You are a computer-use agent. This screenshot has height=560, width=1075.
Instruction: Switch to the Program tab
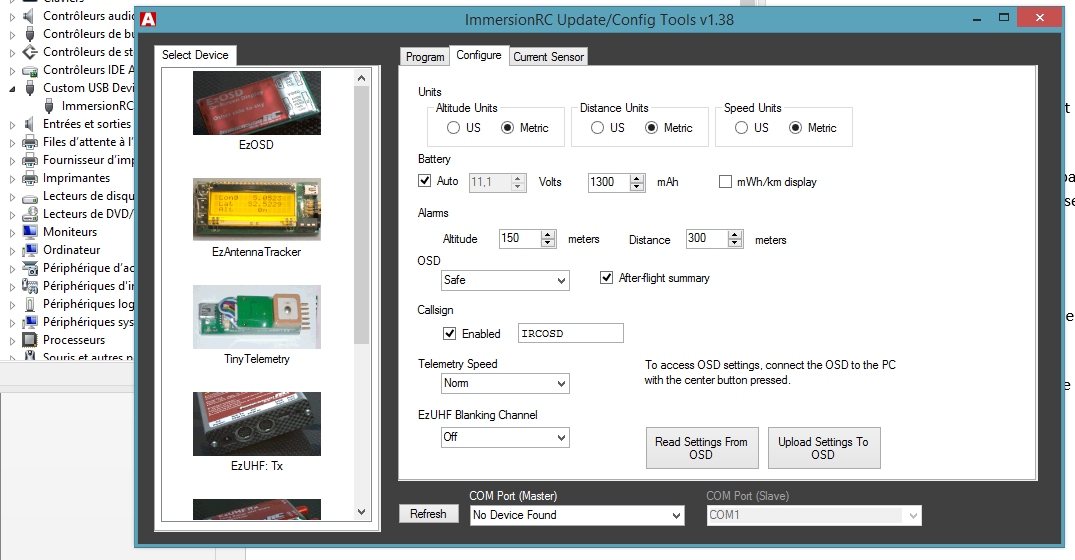point(424,56)
